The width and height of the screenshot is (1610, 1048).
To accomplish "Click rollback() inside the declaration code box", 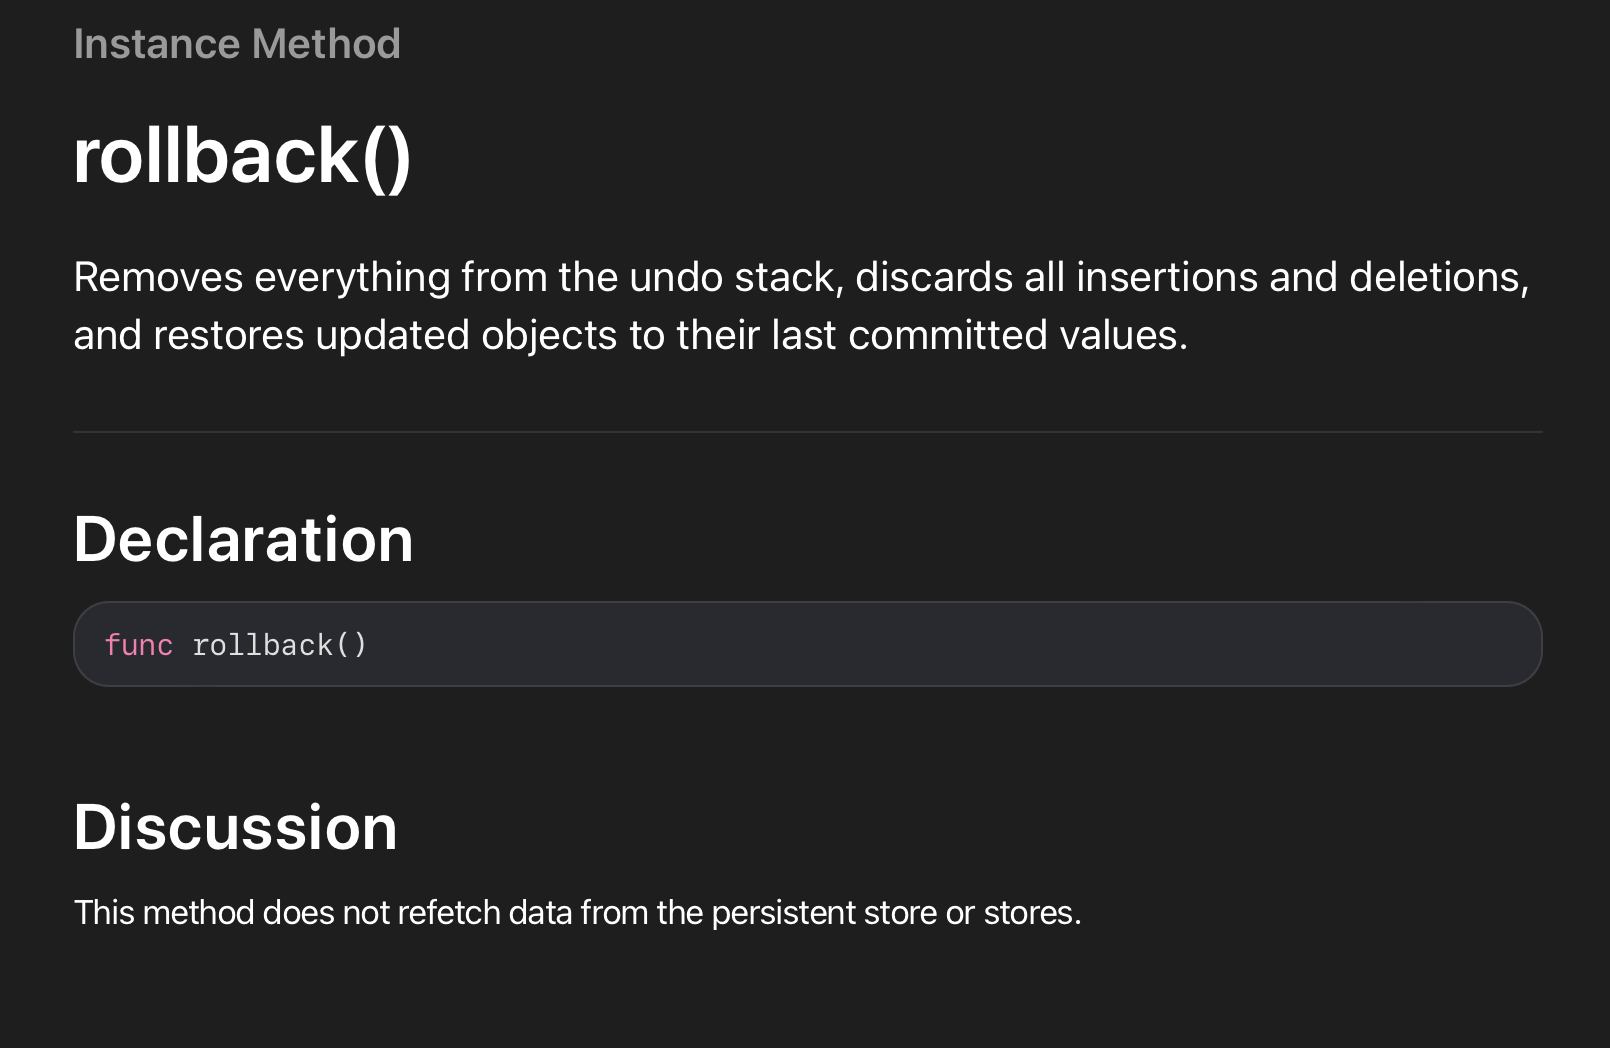I will 279,645.
